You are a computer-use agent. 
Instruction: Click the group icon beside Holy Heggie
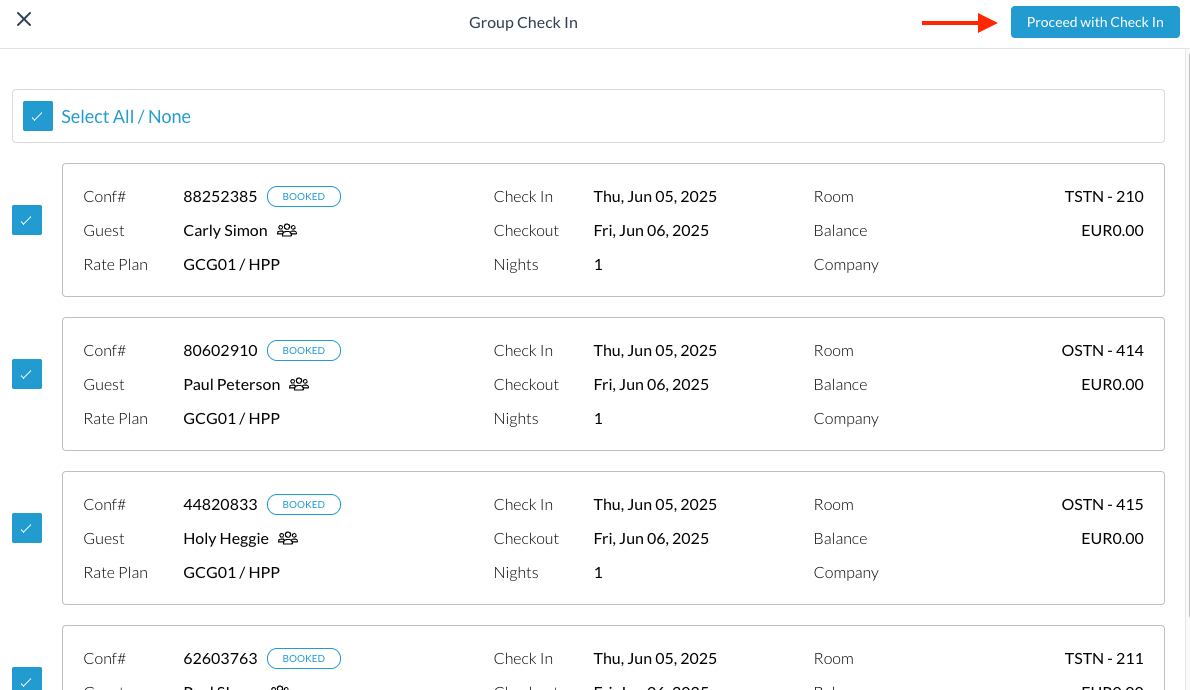coord(287,538)
